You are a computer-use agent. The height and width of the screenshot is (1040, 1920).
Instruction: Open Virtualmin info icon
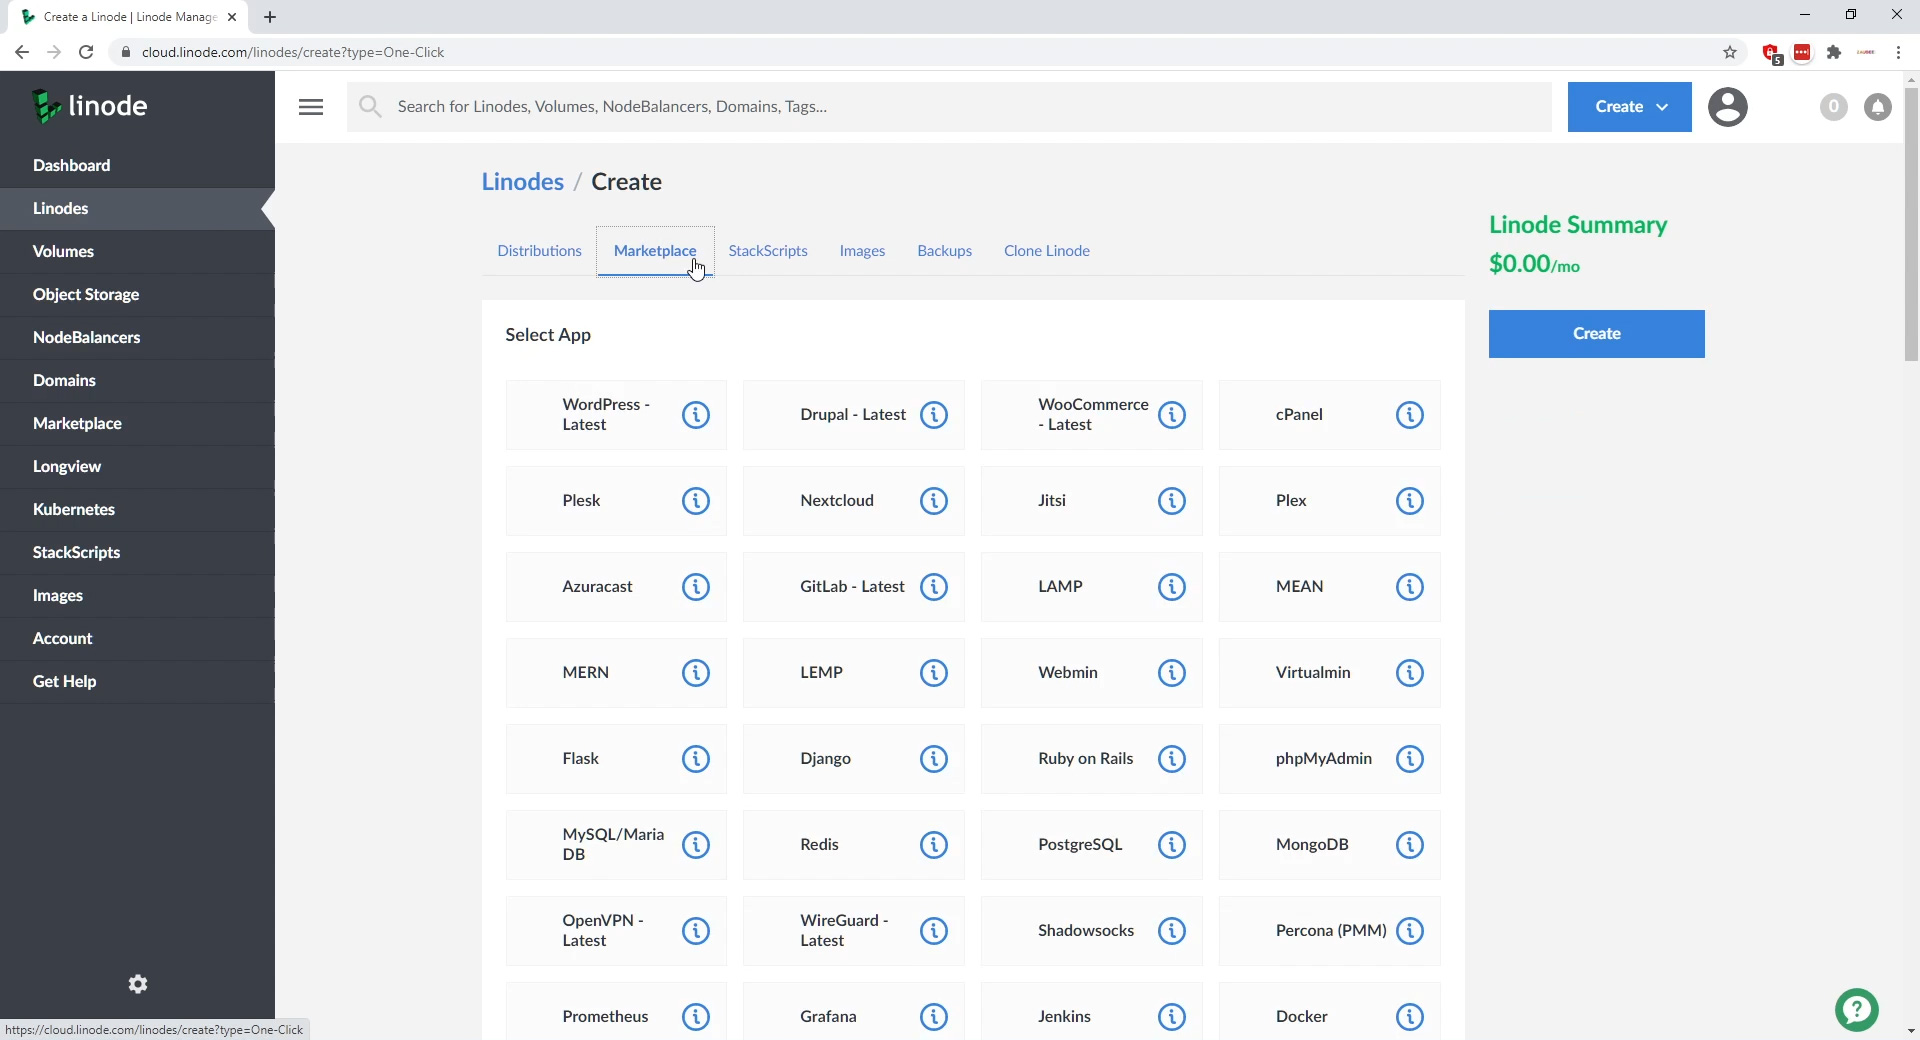coord(1410,673)
